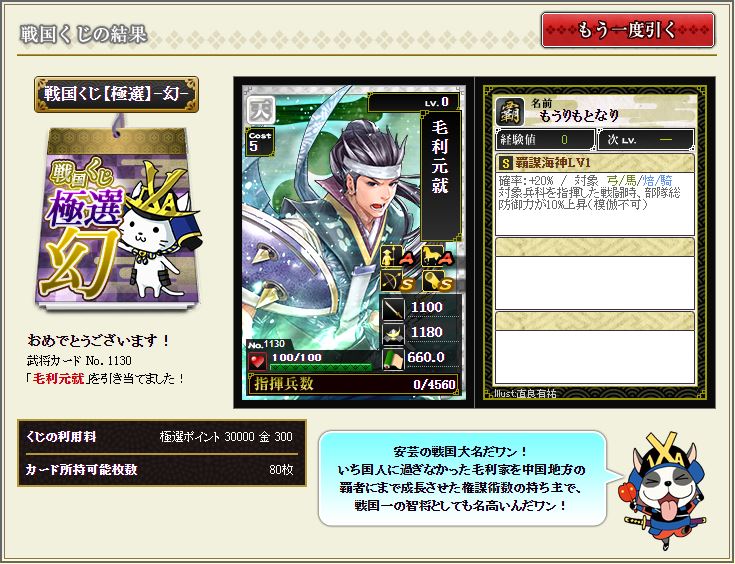Click the spear attack stat icon 1100

(x=393, y=308)
